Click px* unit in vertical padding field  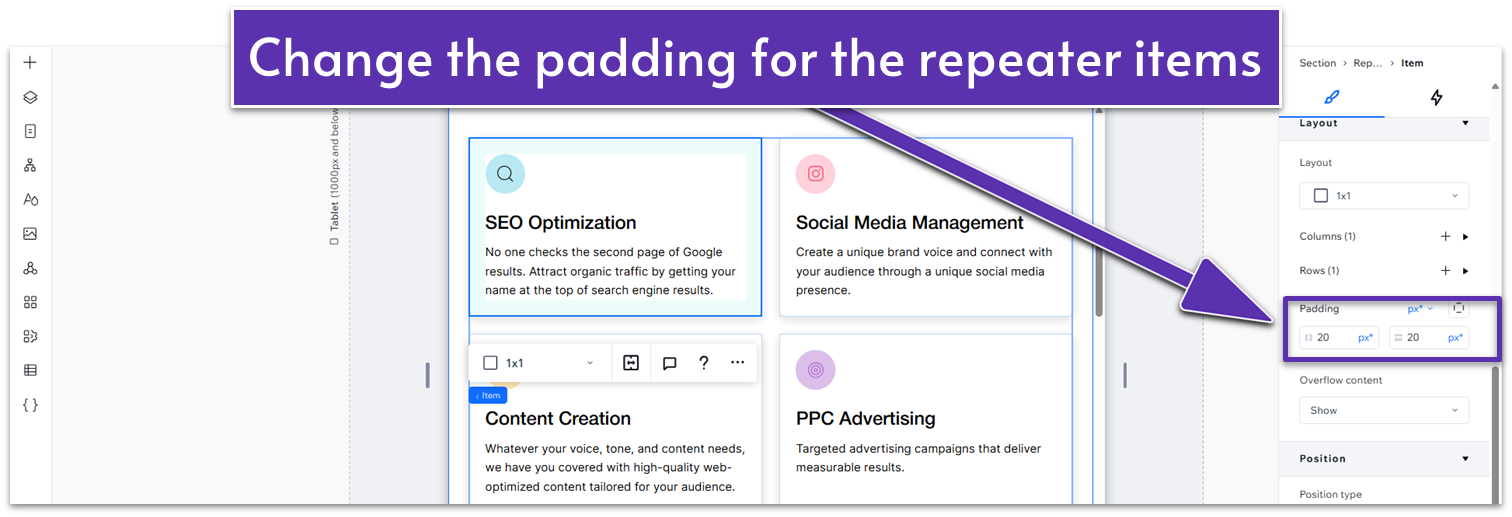pos(1456,338)
